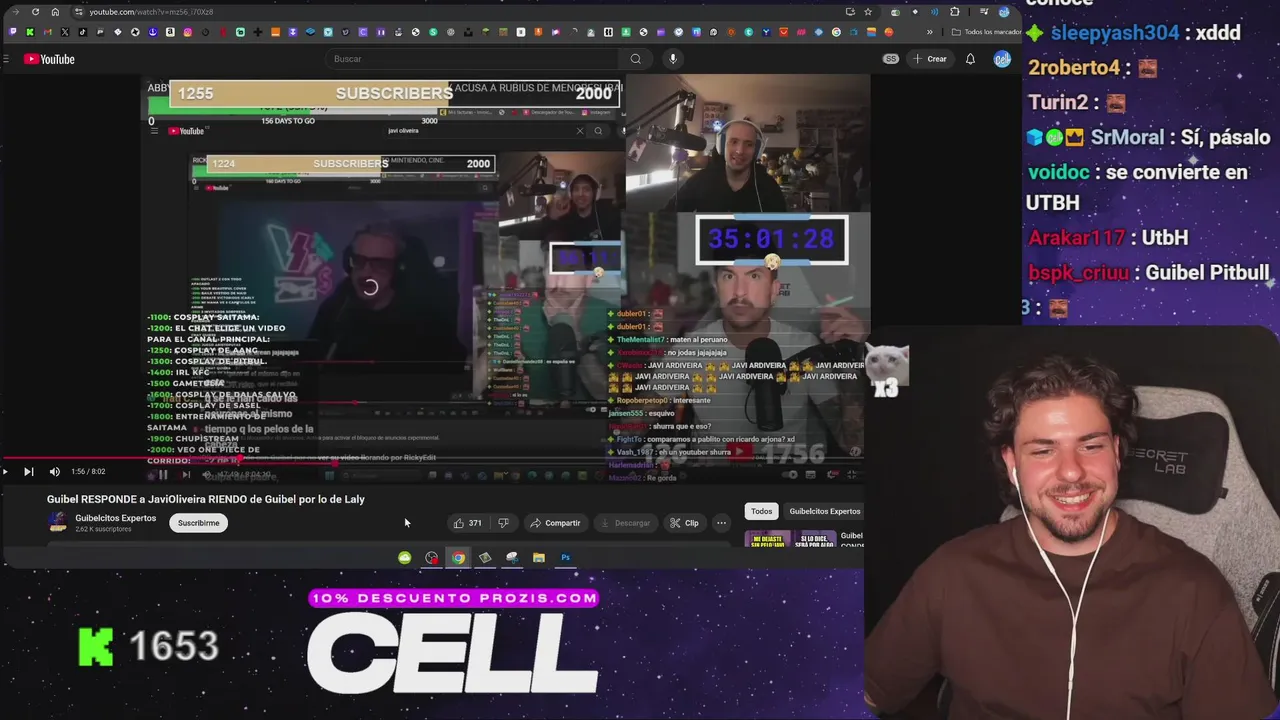The height and width of the screenshot is (720, 1280).
Task: Like the video showing 371 likes
Action: coord(466,523)
